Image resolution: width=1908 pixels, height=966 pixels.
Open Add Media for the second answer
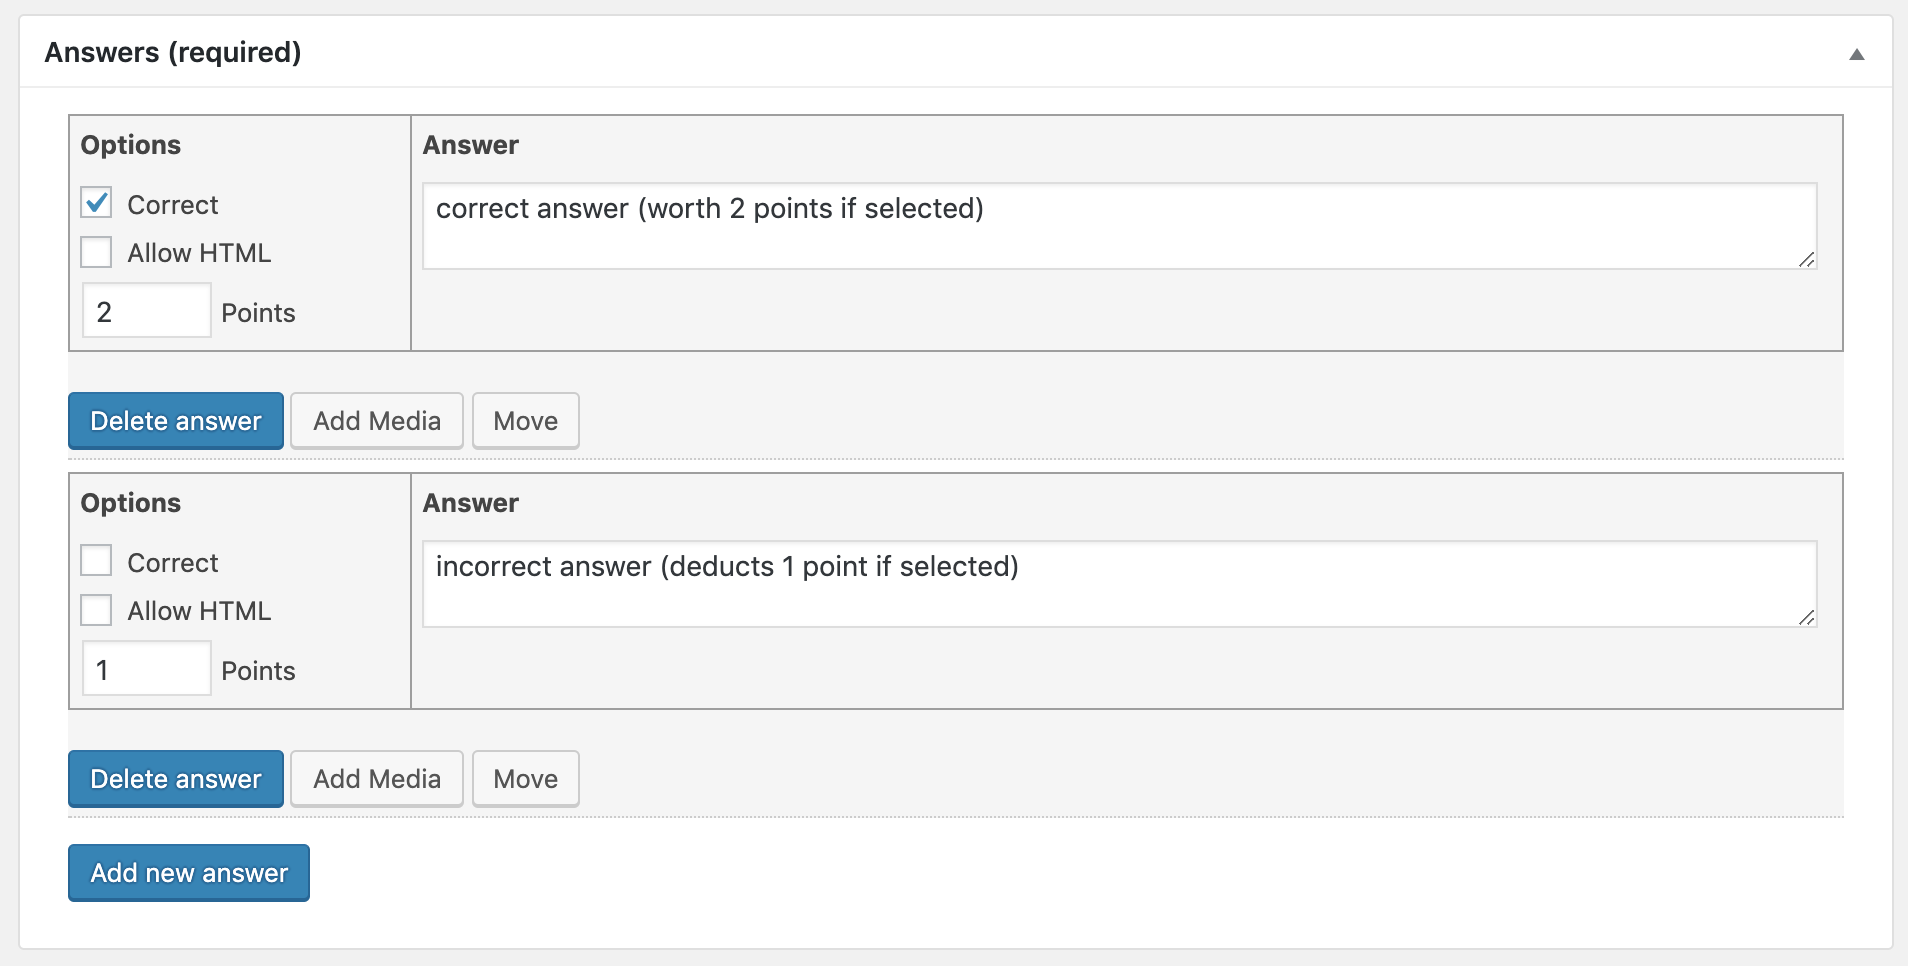pos(377,778)
